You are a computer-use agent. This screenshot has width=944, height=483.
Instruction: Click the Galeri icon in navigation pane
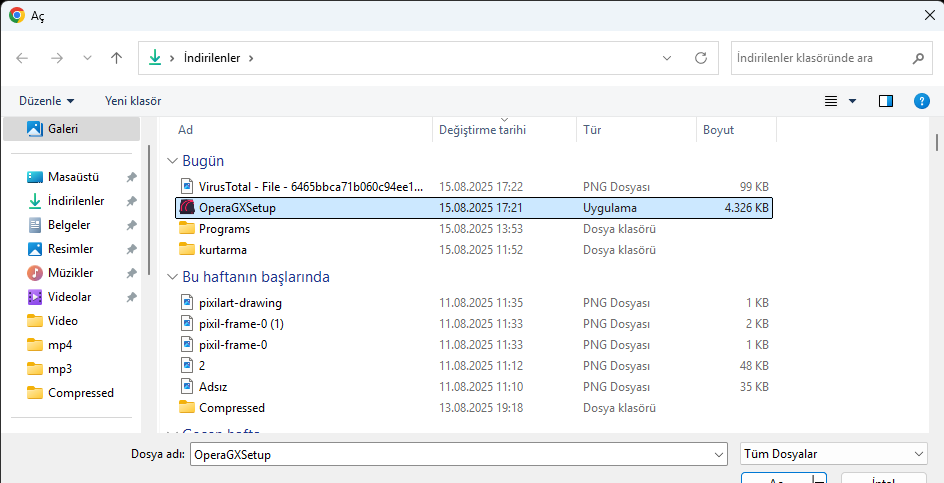pos(35,129)
